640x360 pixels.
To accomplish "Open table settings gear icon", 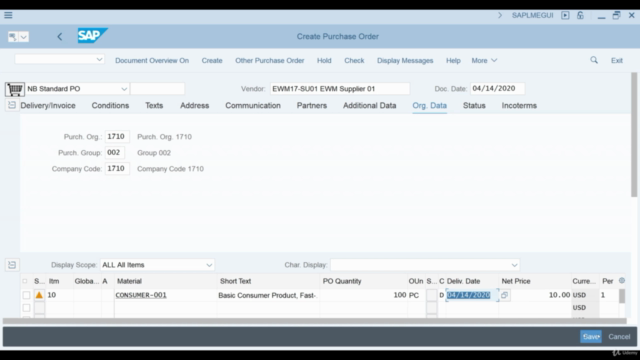I will click(622, 280).
